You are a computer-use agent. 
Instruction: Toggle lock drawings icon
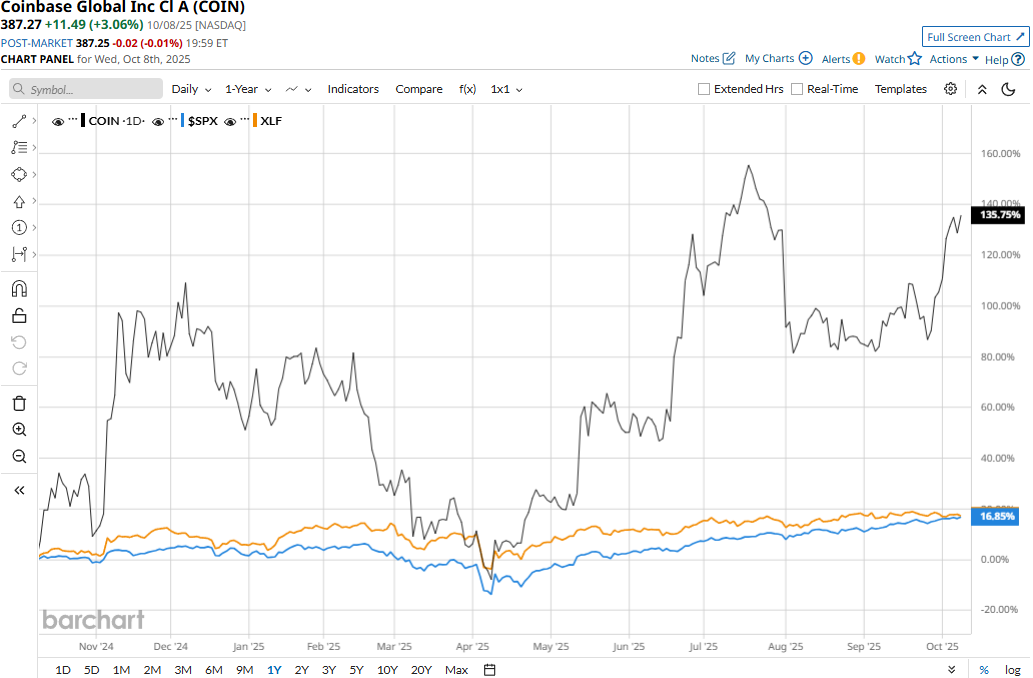(19, 316)
